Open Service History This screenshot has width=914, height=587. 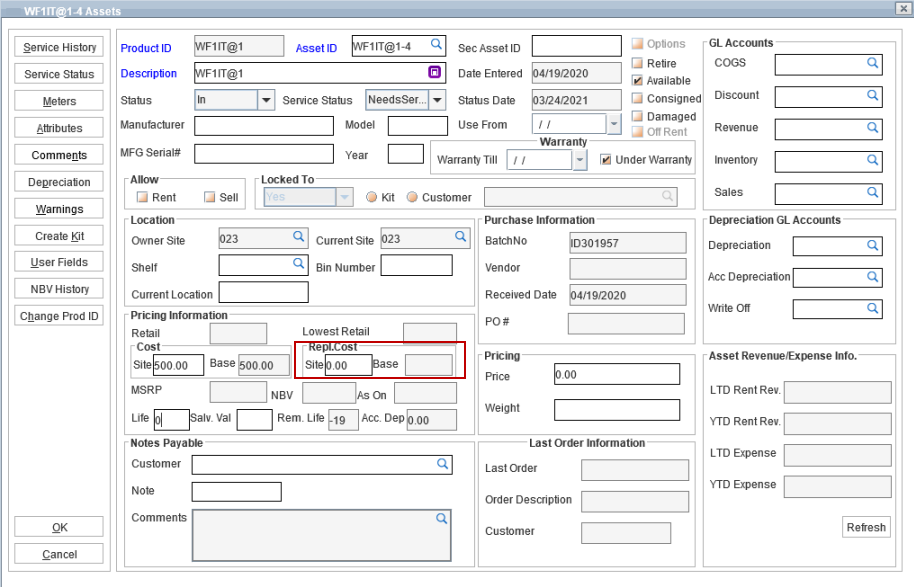(60, 47)
